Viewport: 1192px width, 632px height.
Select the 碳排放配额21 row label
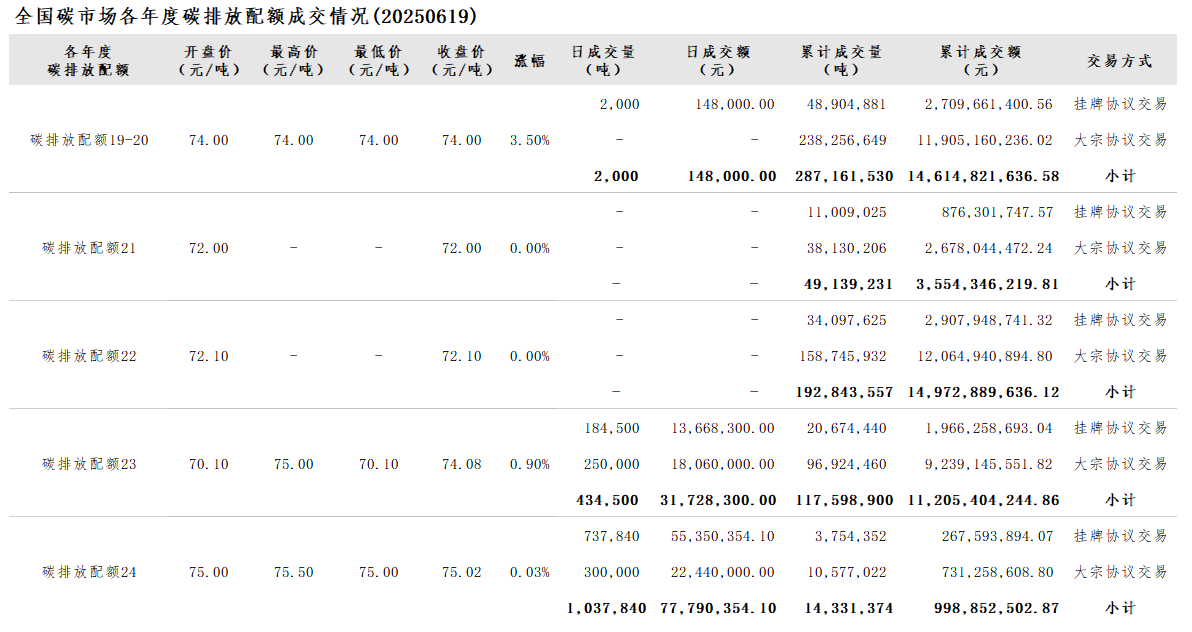coord(89,248)
